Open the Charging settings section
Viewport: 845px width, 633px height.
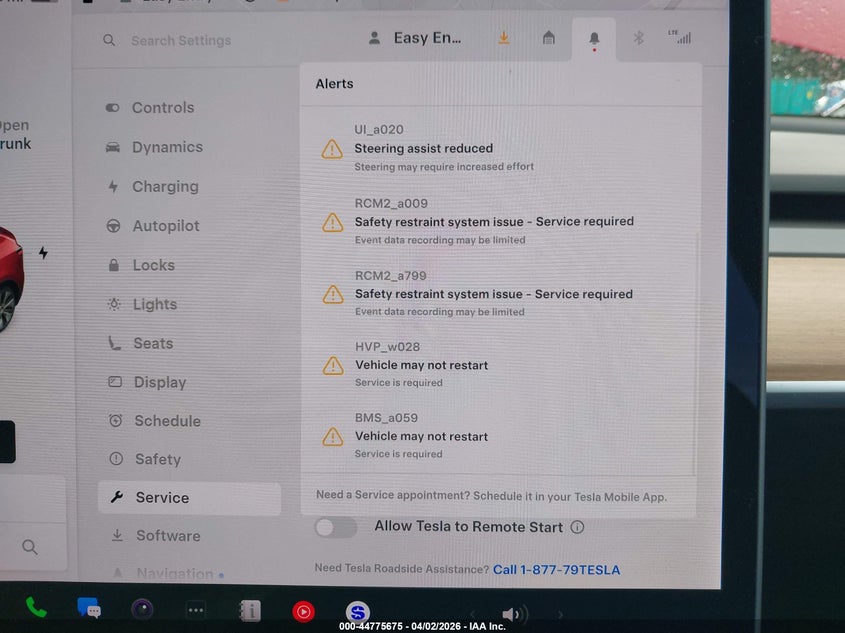click(x=165, y=187)
